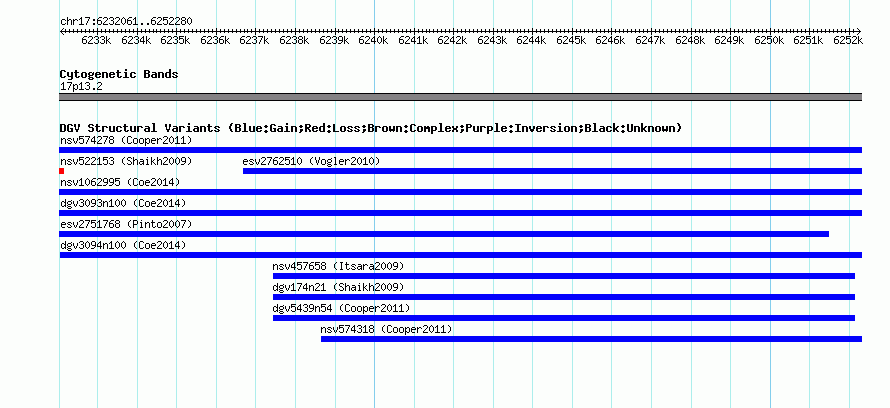Screen dimensions: 890x408
Task: Click the nsv522153 (Shaikh2009) label
Action: 126,161
